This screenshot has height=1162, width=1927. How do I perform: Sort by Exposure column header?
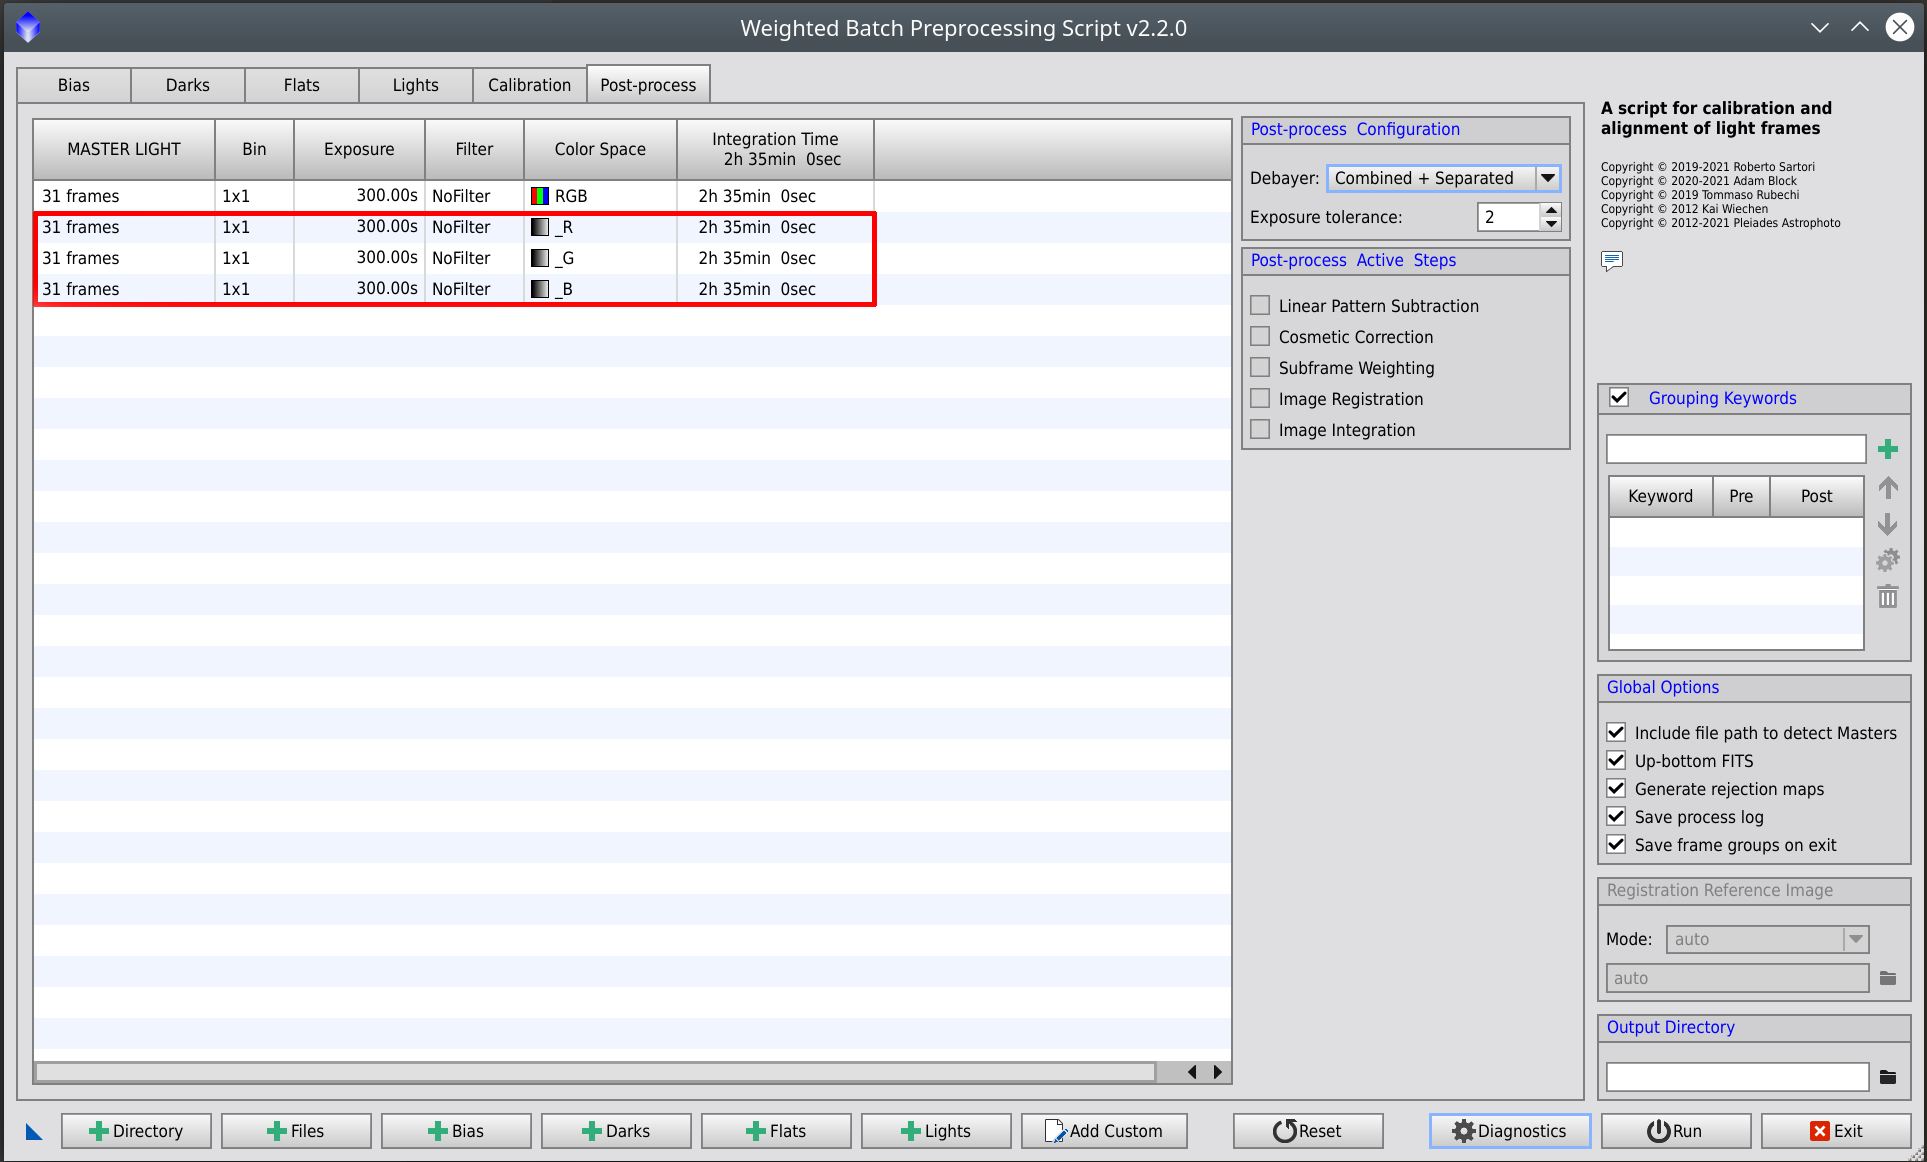tap(359, 149)
